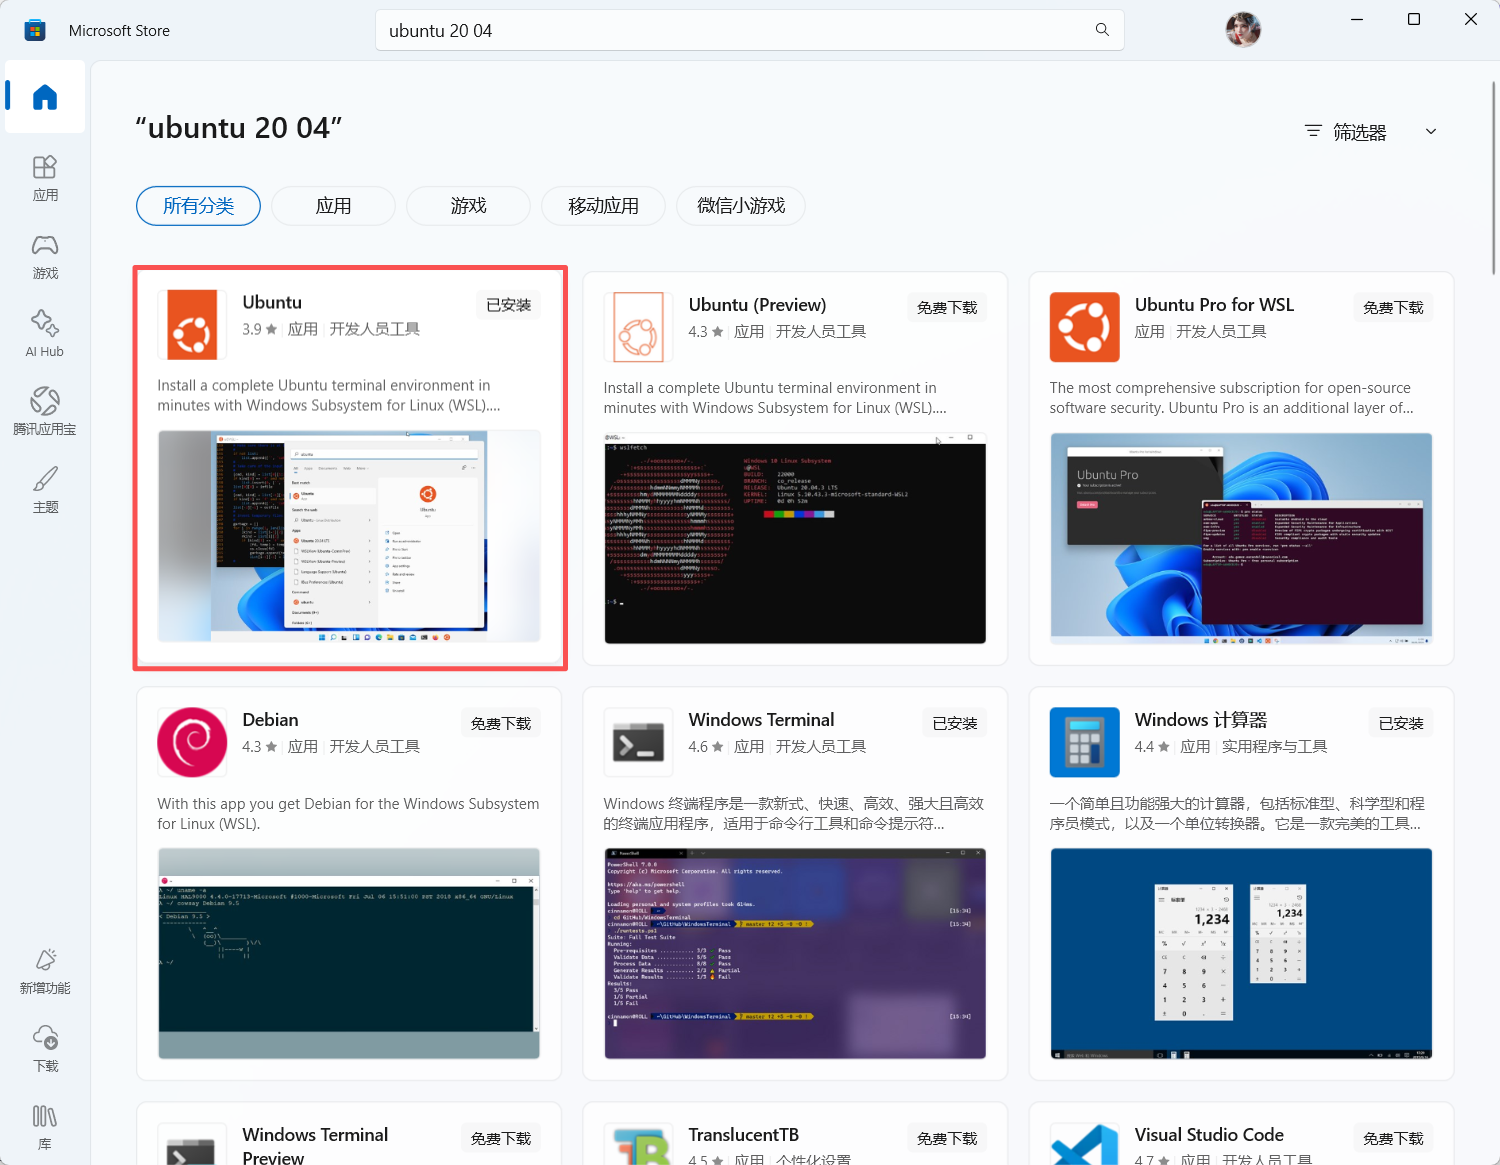Open the Ubuntu (Preview) terminal screenshot
This screenshot has height=1165, width=1500.
(x=795, y=538)
